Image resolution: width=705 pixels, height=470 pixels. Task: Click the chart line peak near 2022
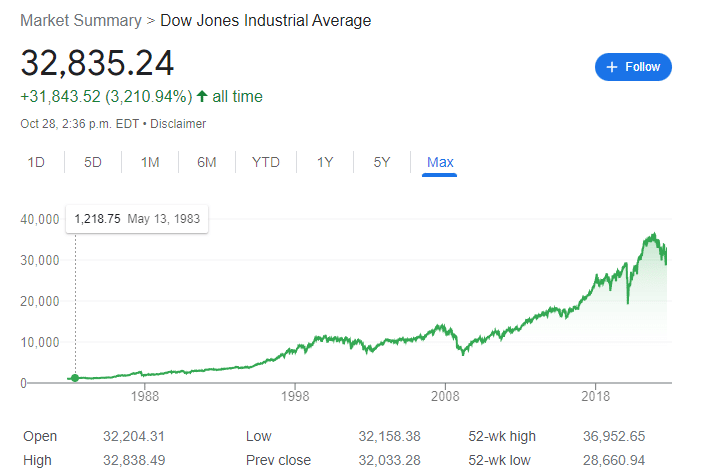coord(653,235)
